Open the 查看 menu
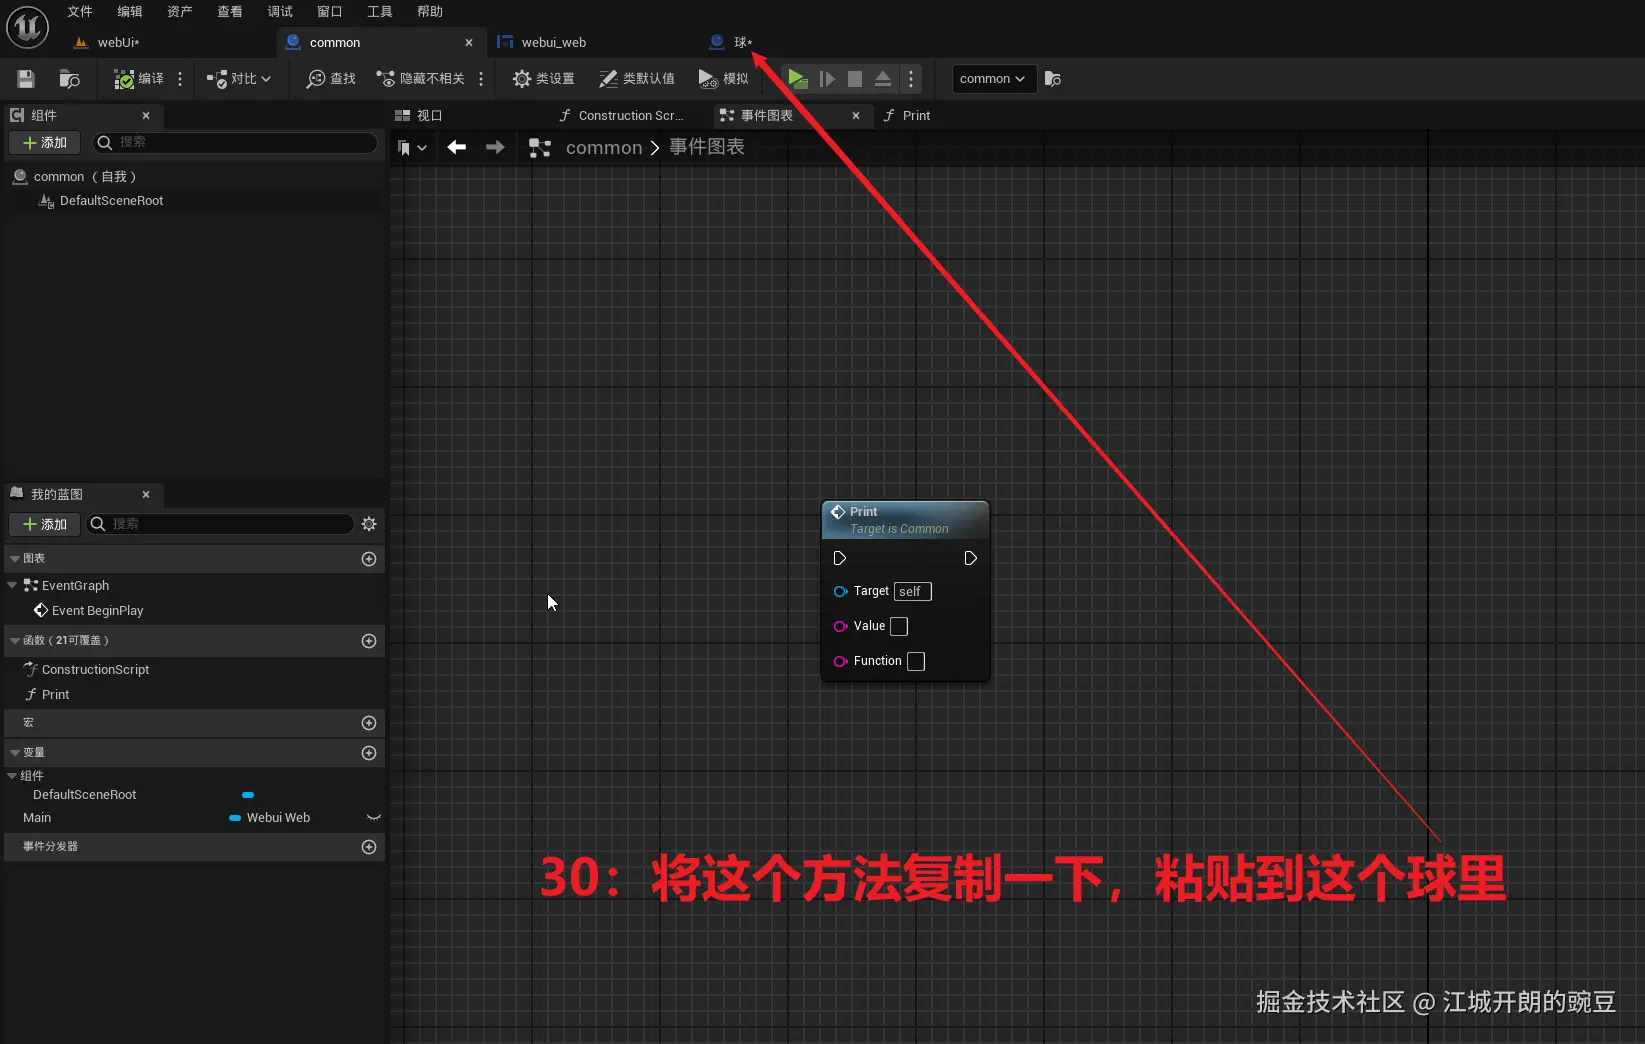 pyautogui.click(x=230, y=12)
